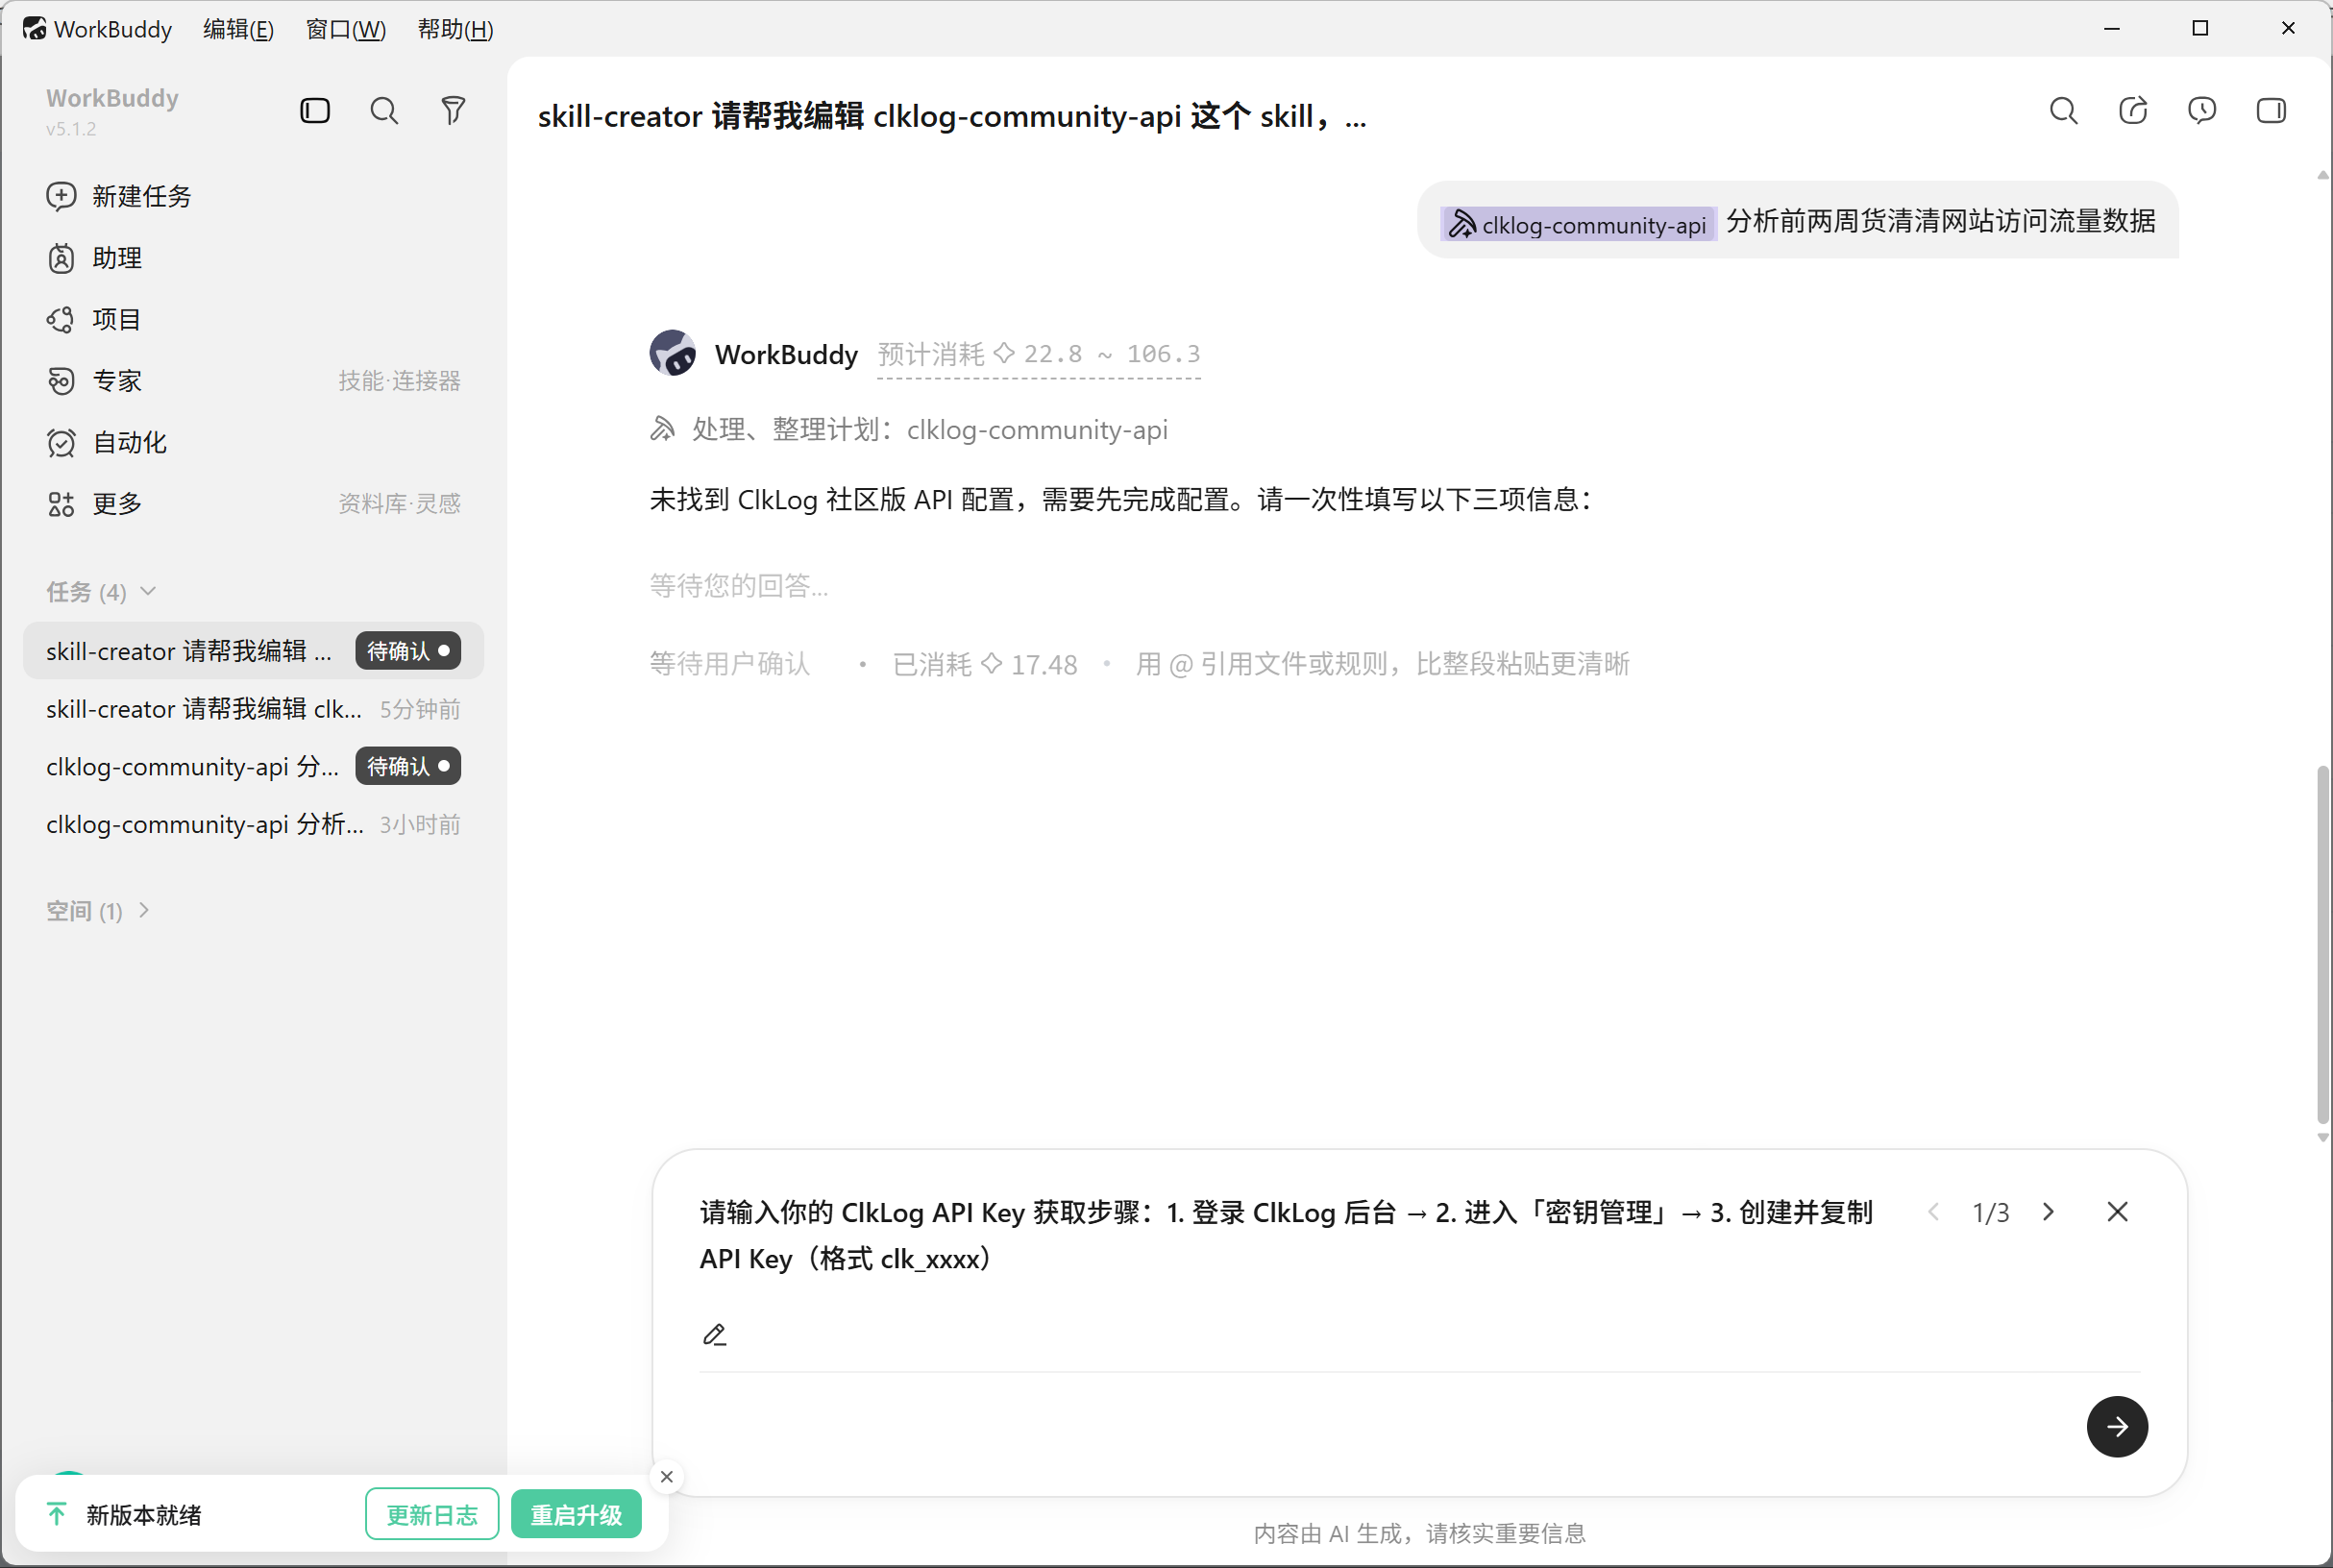Click the WorkBuddy avatar icon
This screenshot has height=1568, width=2333.
tap(673, 353)
